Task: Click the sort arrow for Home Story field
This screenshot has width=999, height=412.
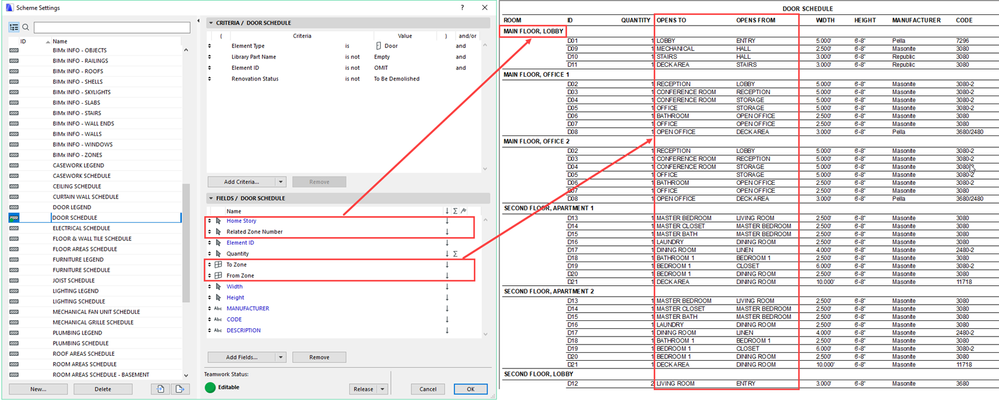Action: point(447,220)
